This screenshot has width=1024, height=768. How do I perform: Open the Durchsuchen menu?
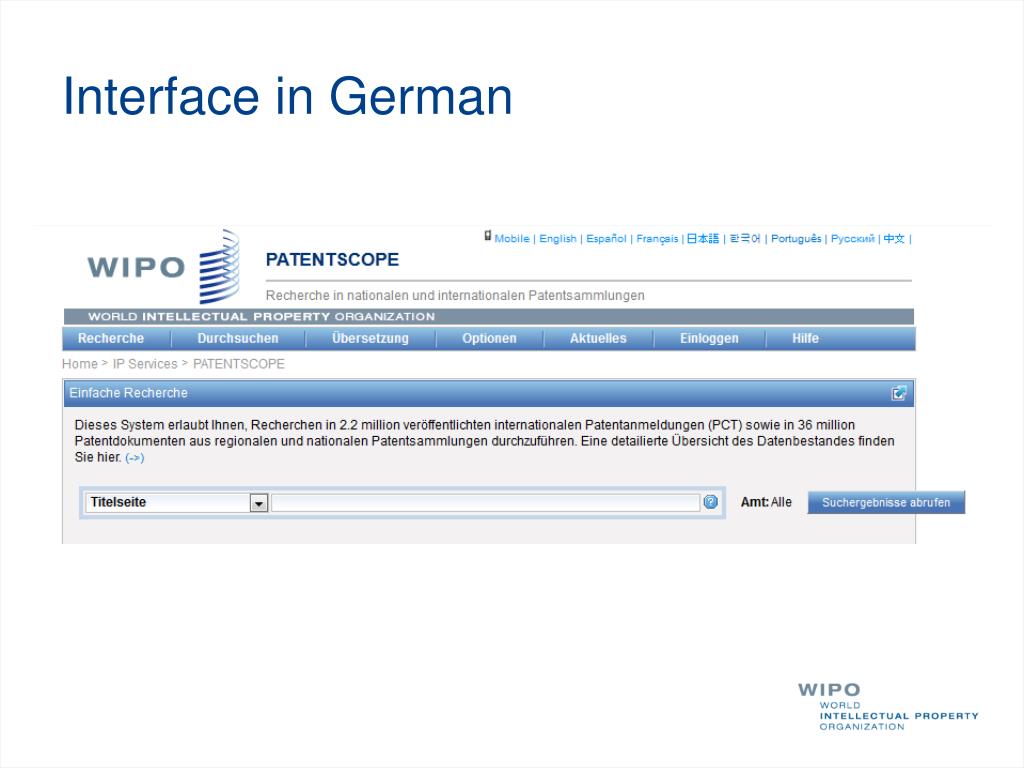click(x=237, y=338)
